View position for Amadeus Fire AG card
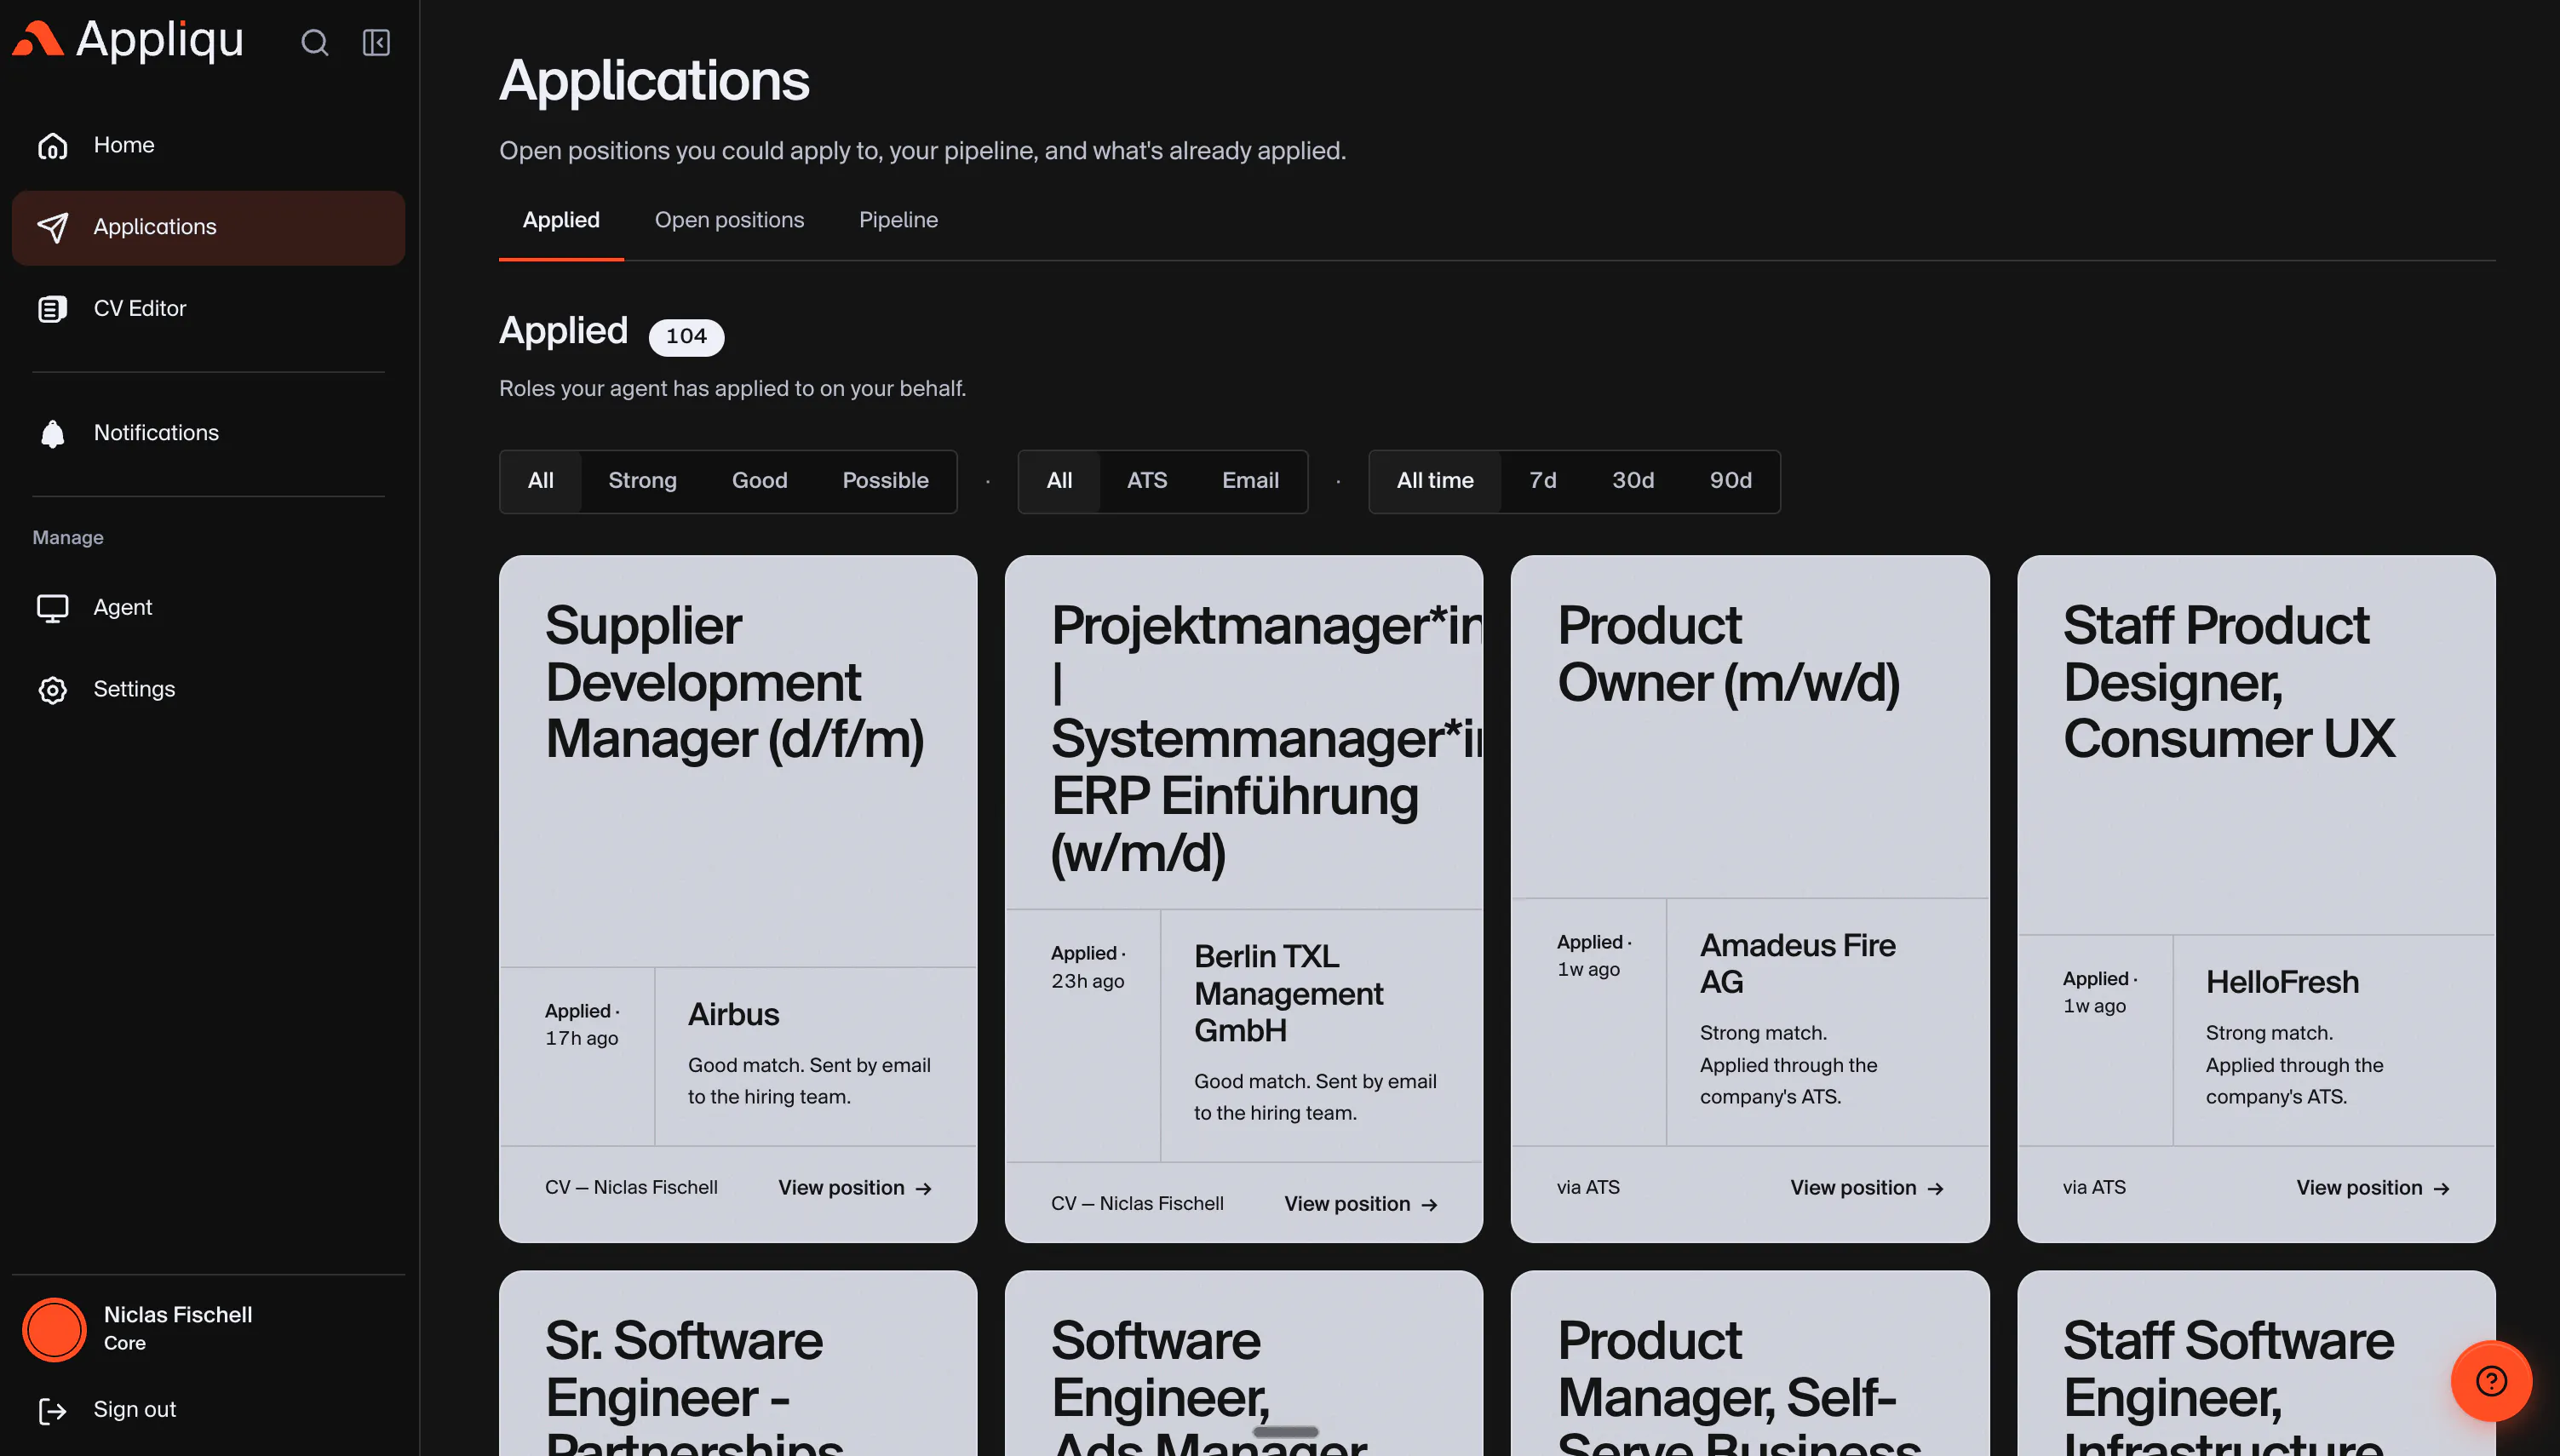This screenshot has width=2560, height=1456. point(1867,1187)
